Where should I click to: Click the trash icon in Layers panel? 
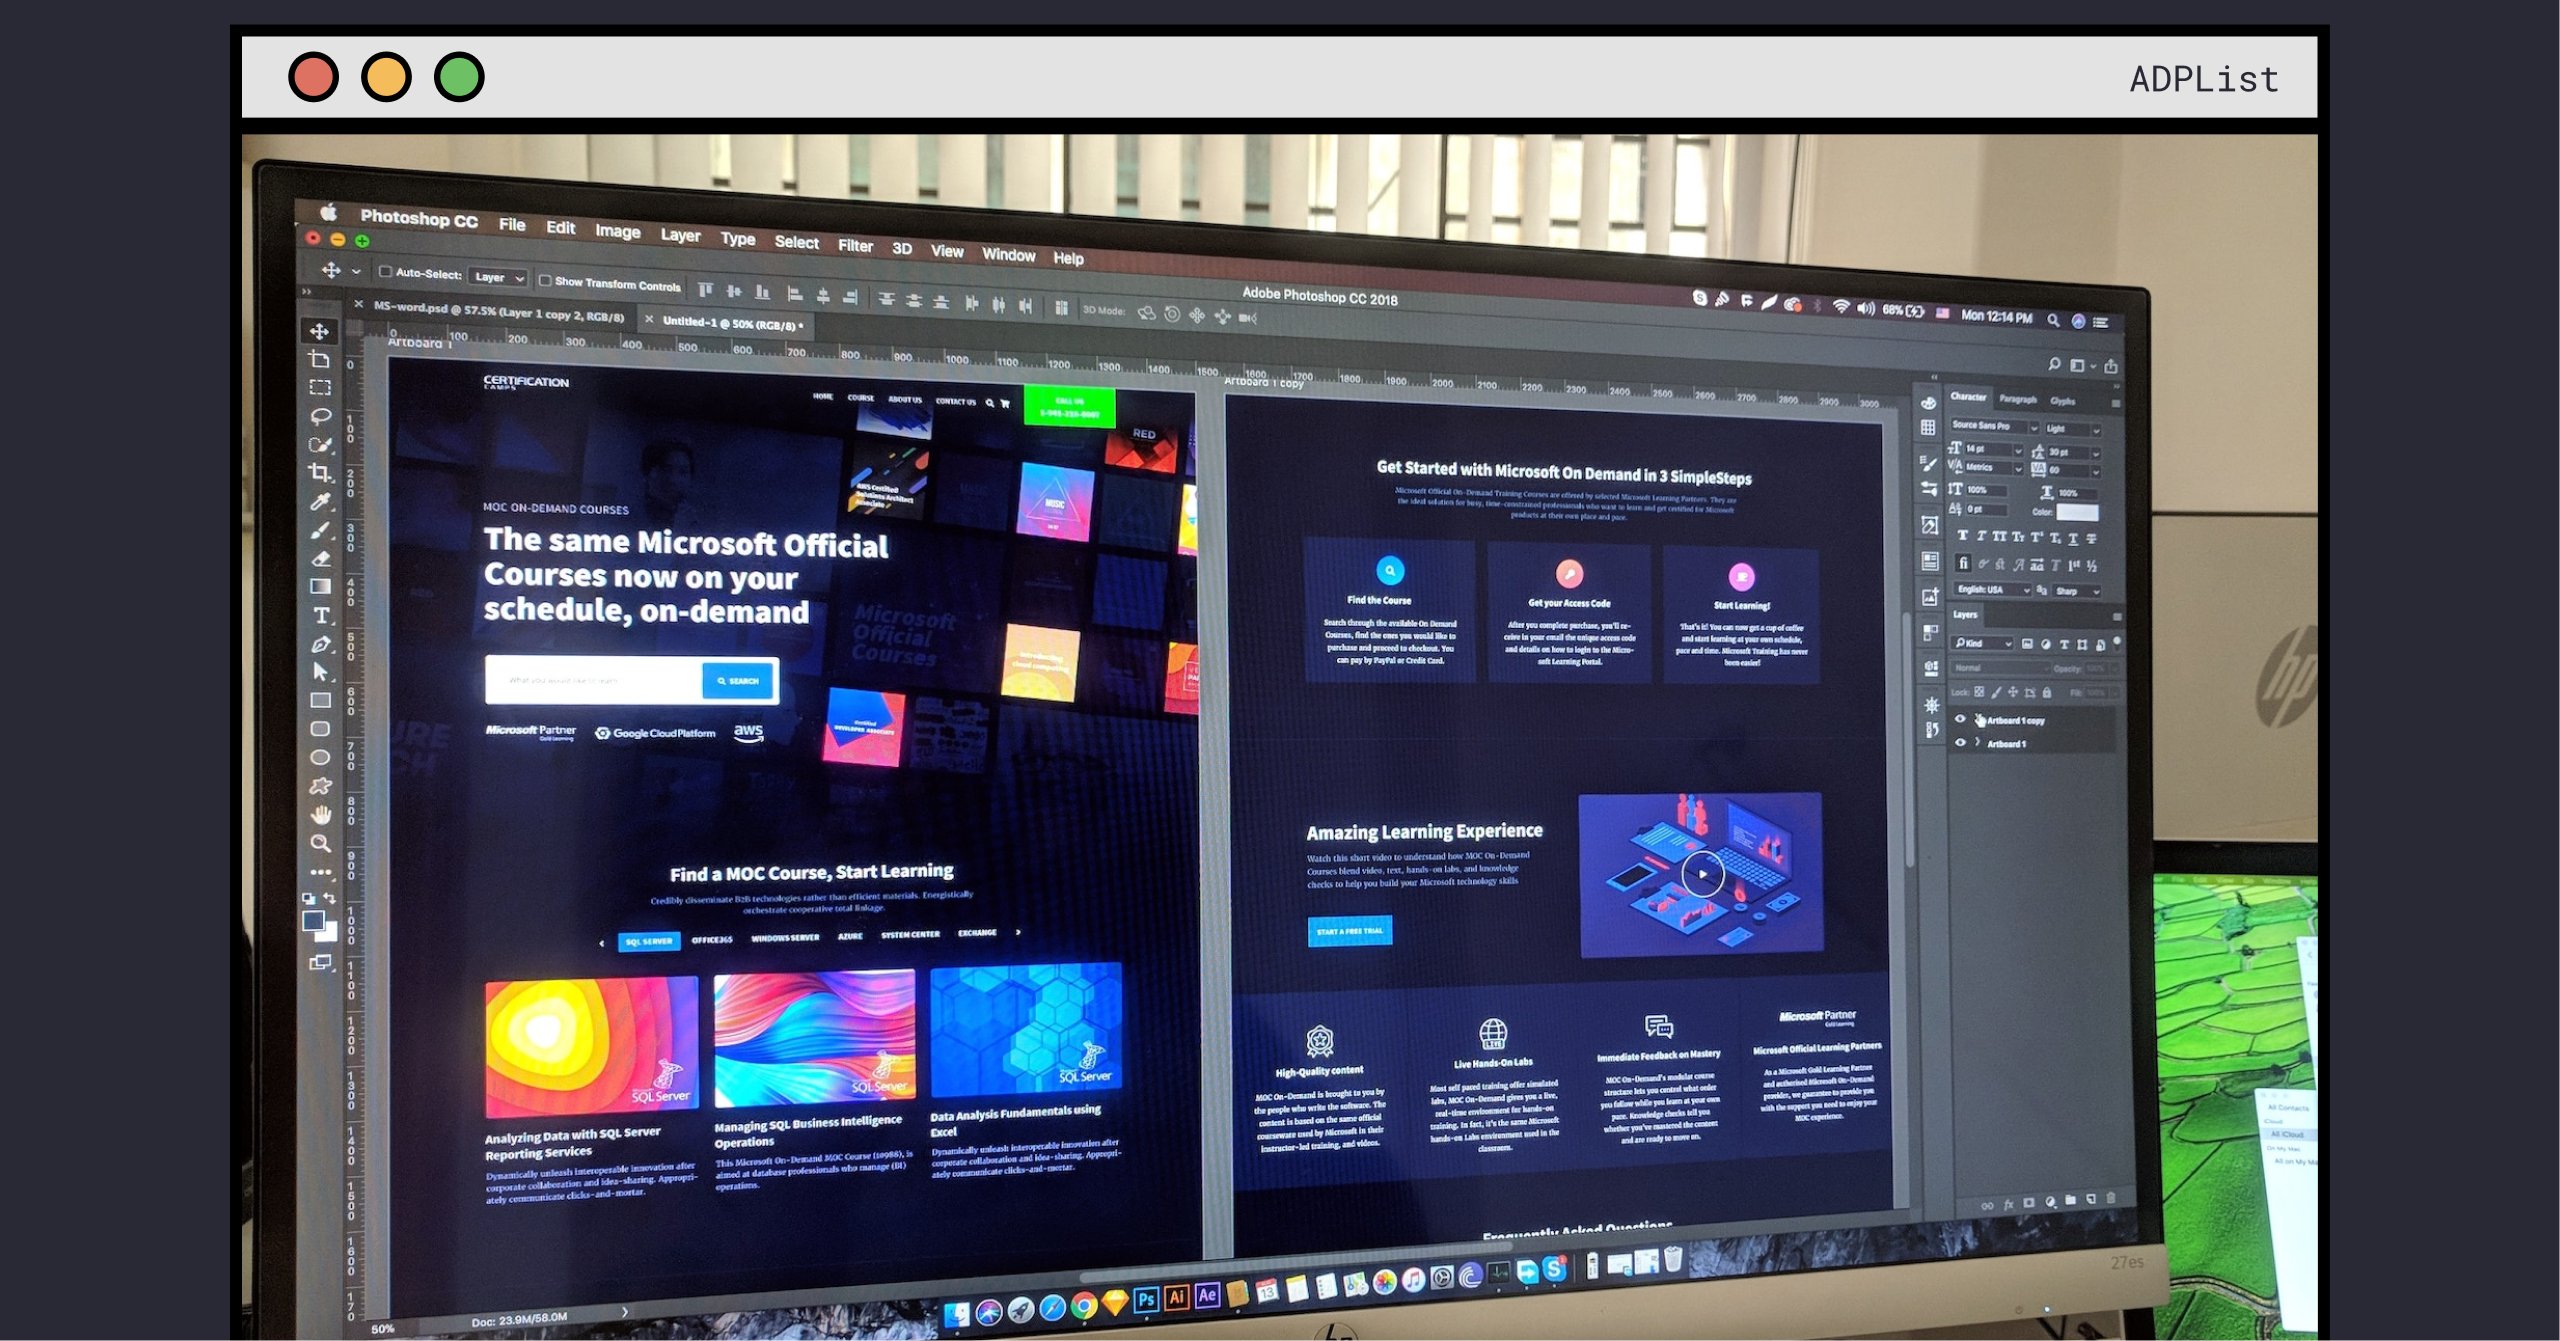pos(2111,1198)
